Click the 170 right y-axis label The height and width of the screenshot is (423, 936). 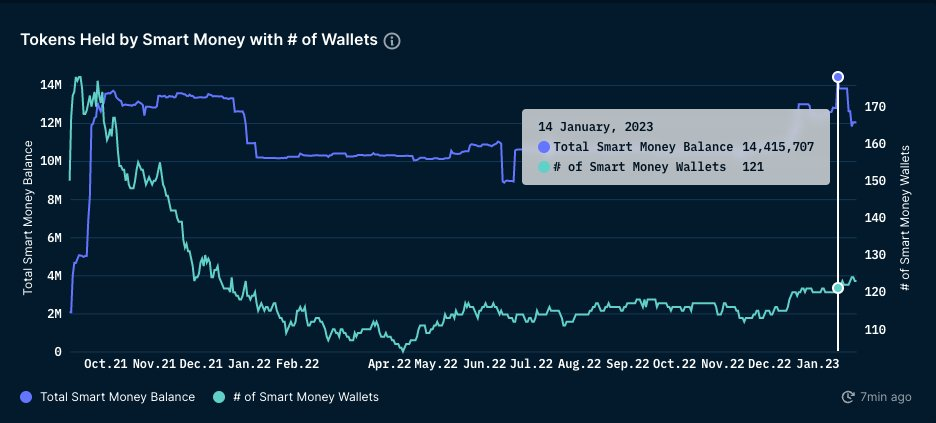click(875, 107)
